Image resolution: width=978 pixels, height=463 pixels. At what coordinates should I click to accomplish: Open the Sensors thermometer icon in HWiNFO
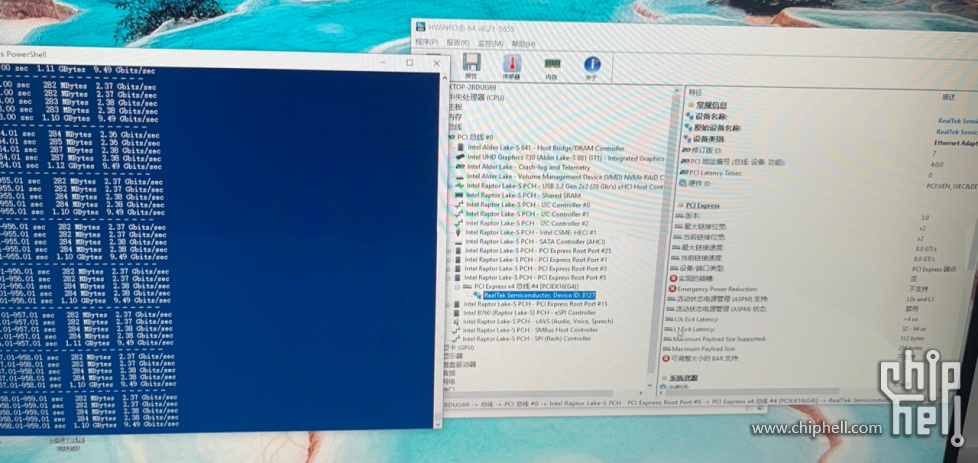click(x=511, y=64)
